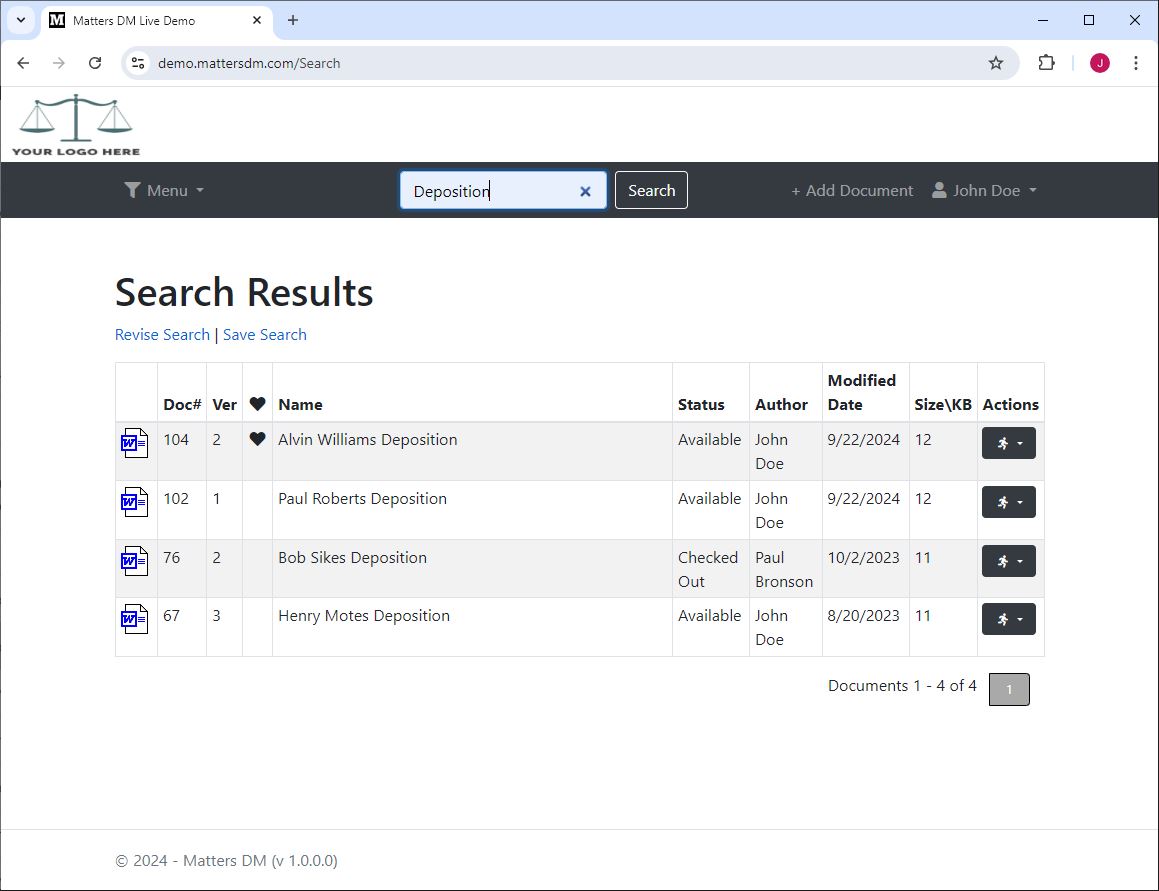Open Actions dropdown for Bob Sikes Deposition
This screenshot has height=891, width=1159.
click(x=1008, y=561)
